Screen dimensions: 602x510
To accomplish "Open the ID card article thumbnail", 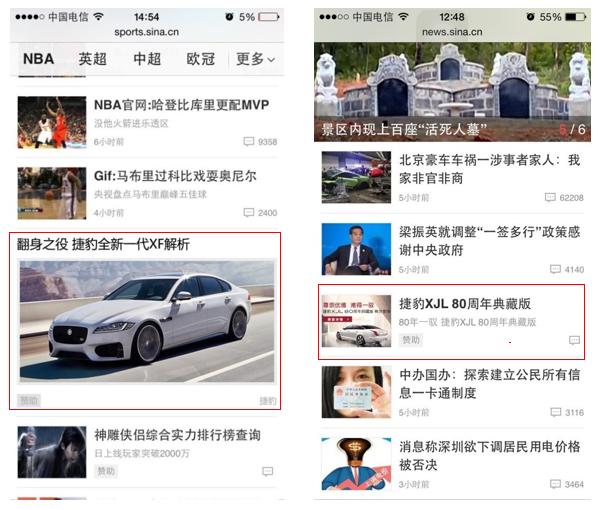I will click(356, 392).
